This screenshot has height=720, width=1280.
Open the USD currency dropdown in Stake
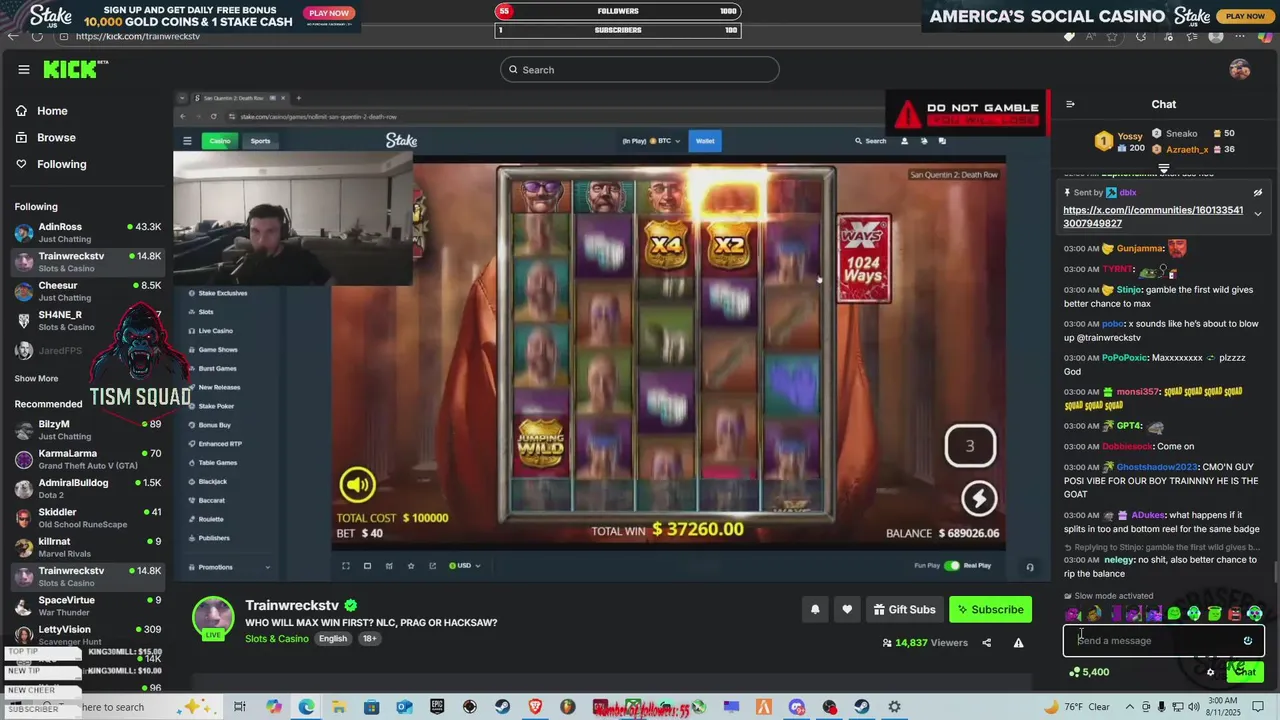(465, 566)
